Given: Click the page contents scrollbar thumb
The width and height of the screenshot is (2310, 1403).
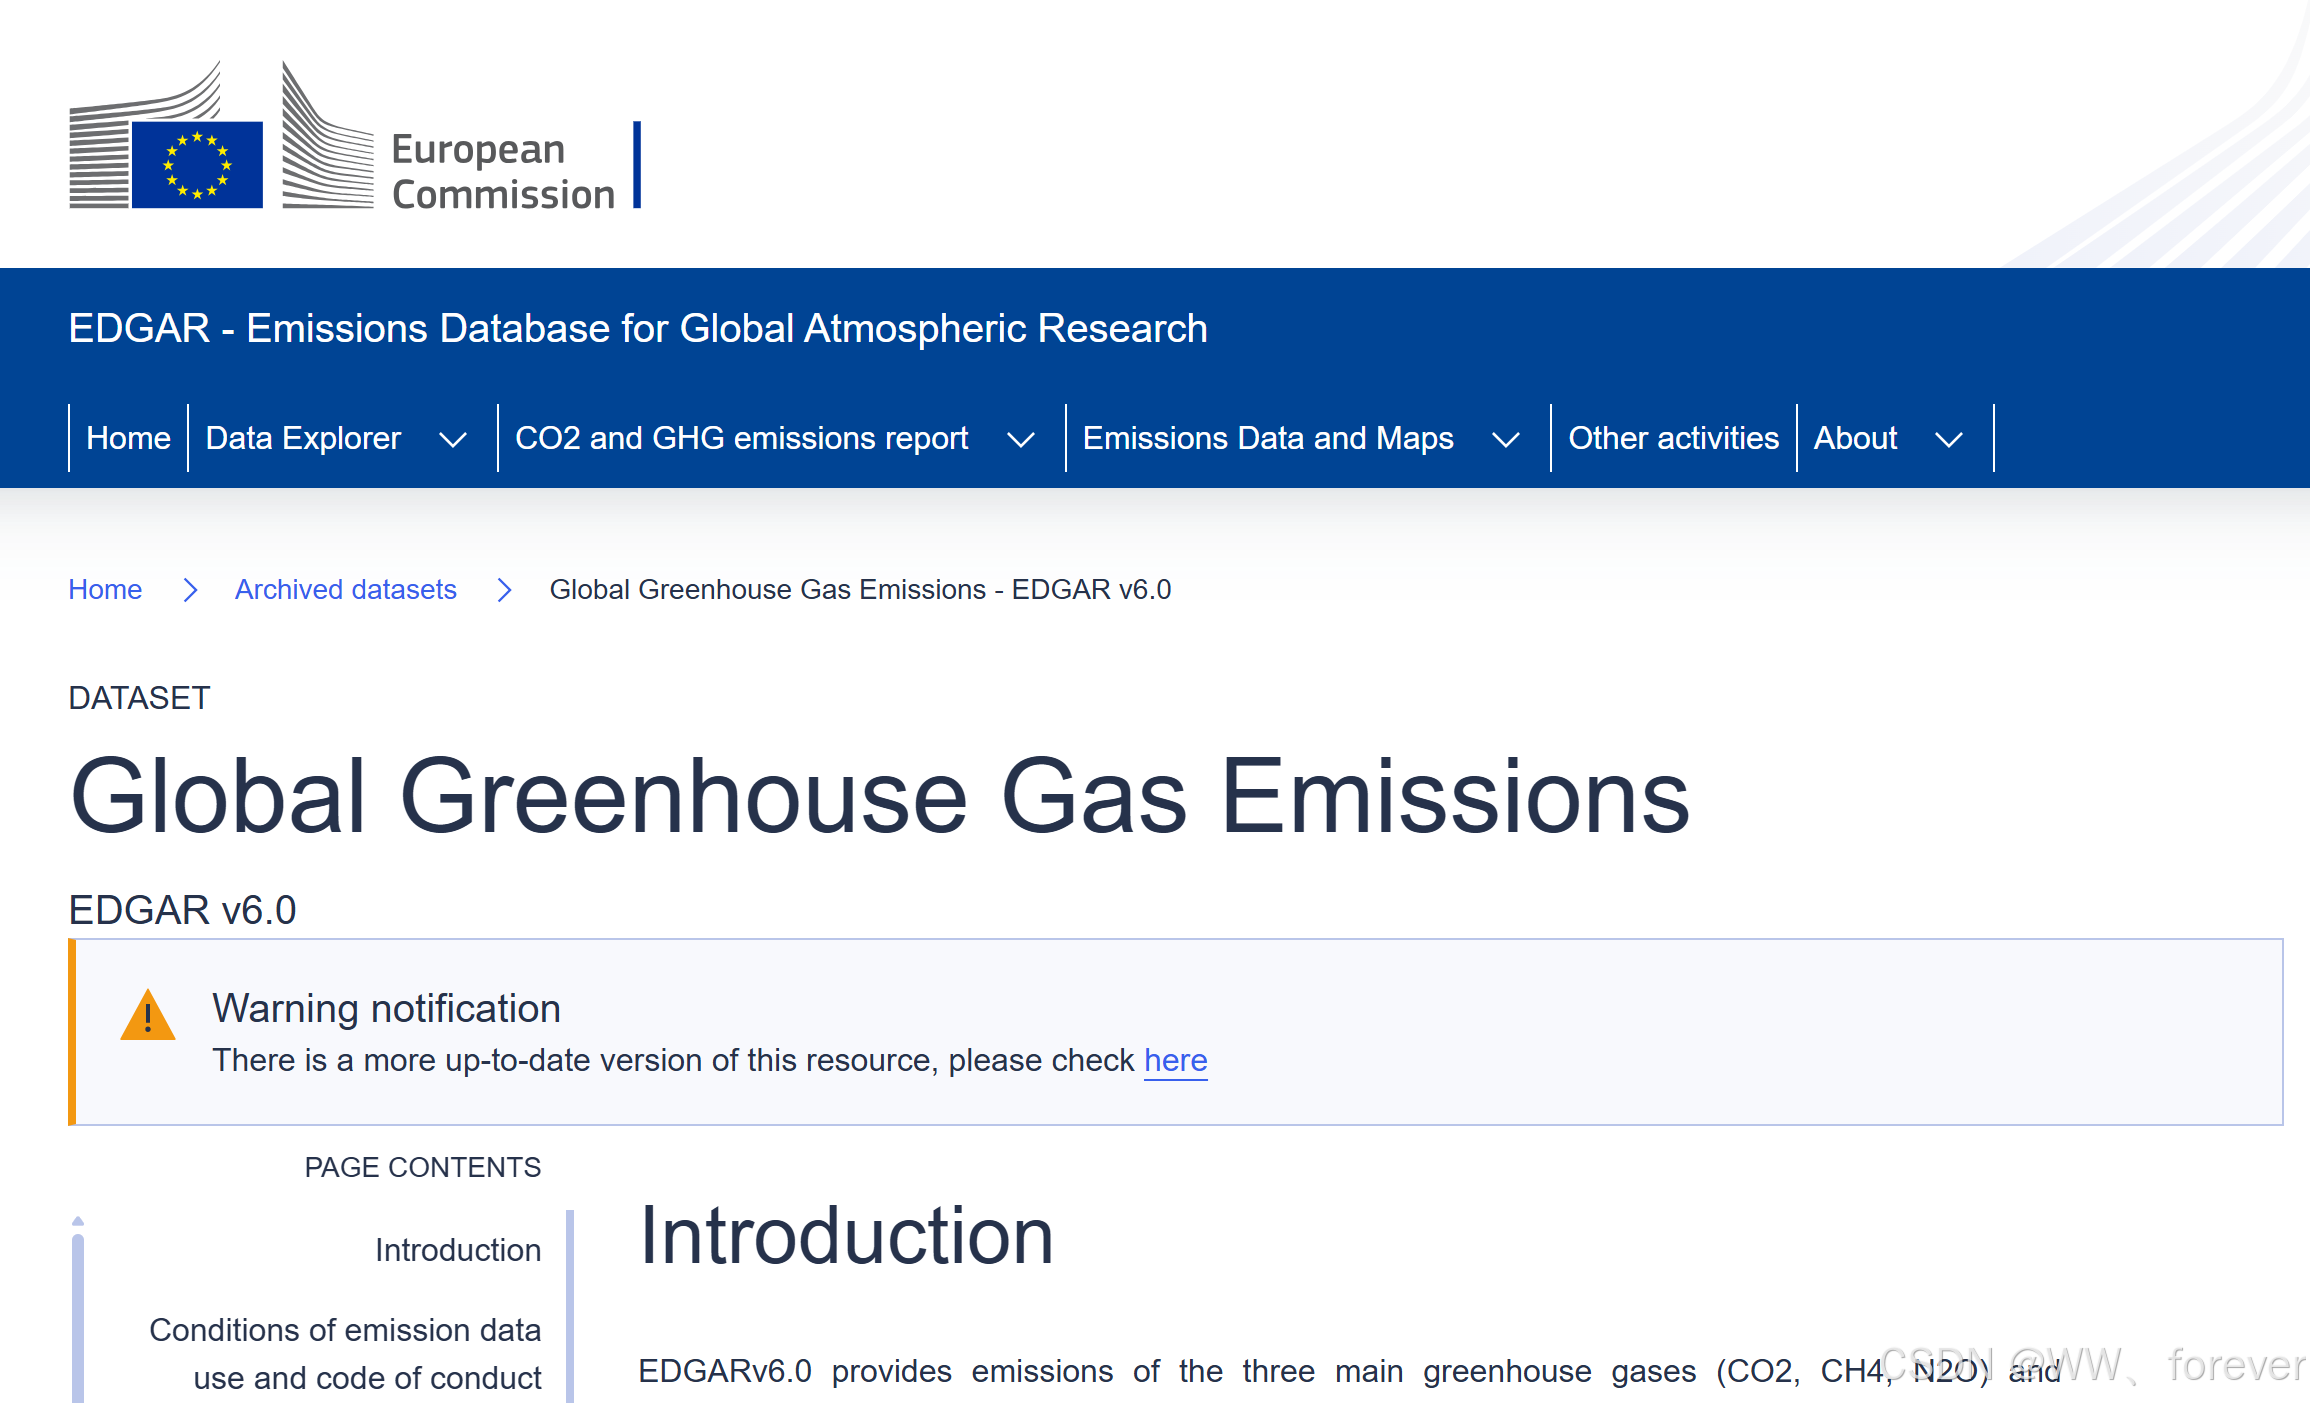Looking at the screenshot, I should click(78, 1318).
